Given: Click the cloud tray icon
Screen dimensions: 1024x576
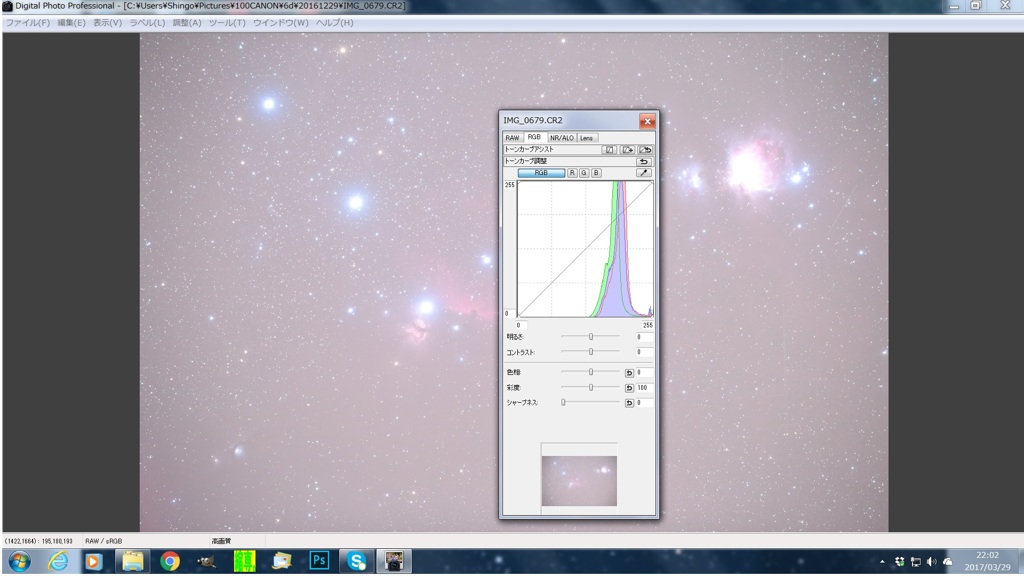Looking at the screenshot, I should tap(948, 562).
